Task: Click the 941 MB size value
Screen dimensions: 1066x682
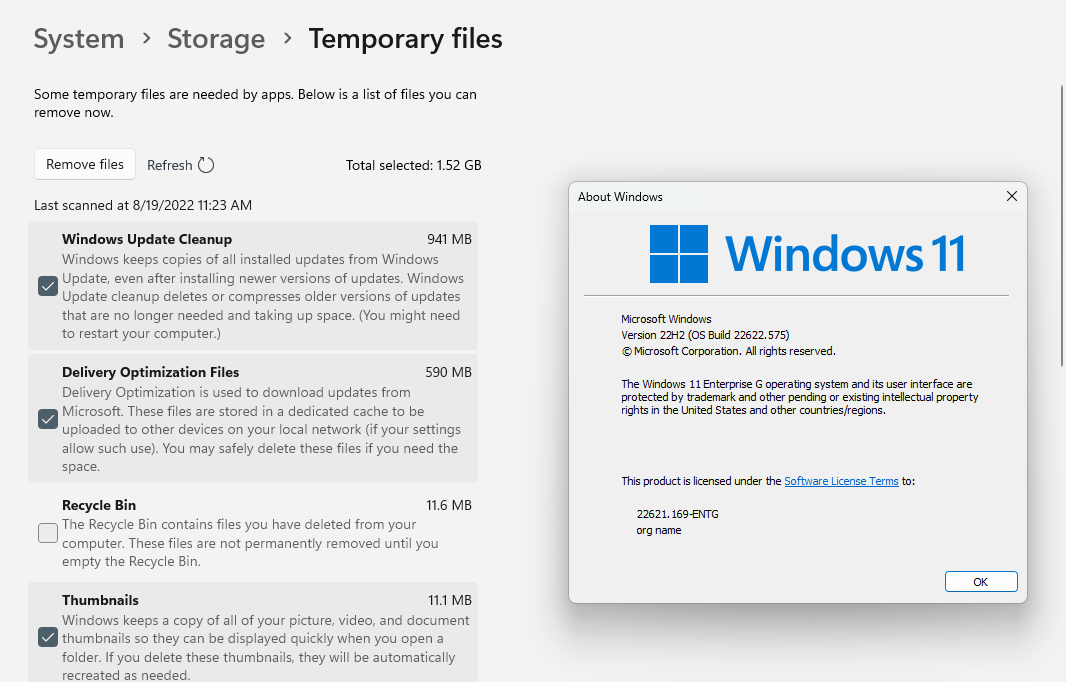Action: pos(449,239)
